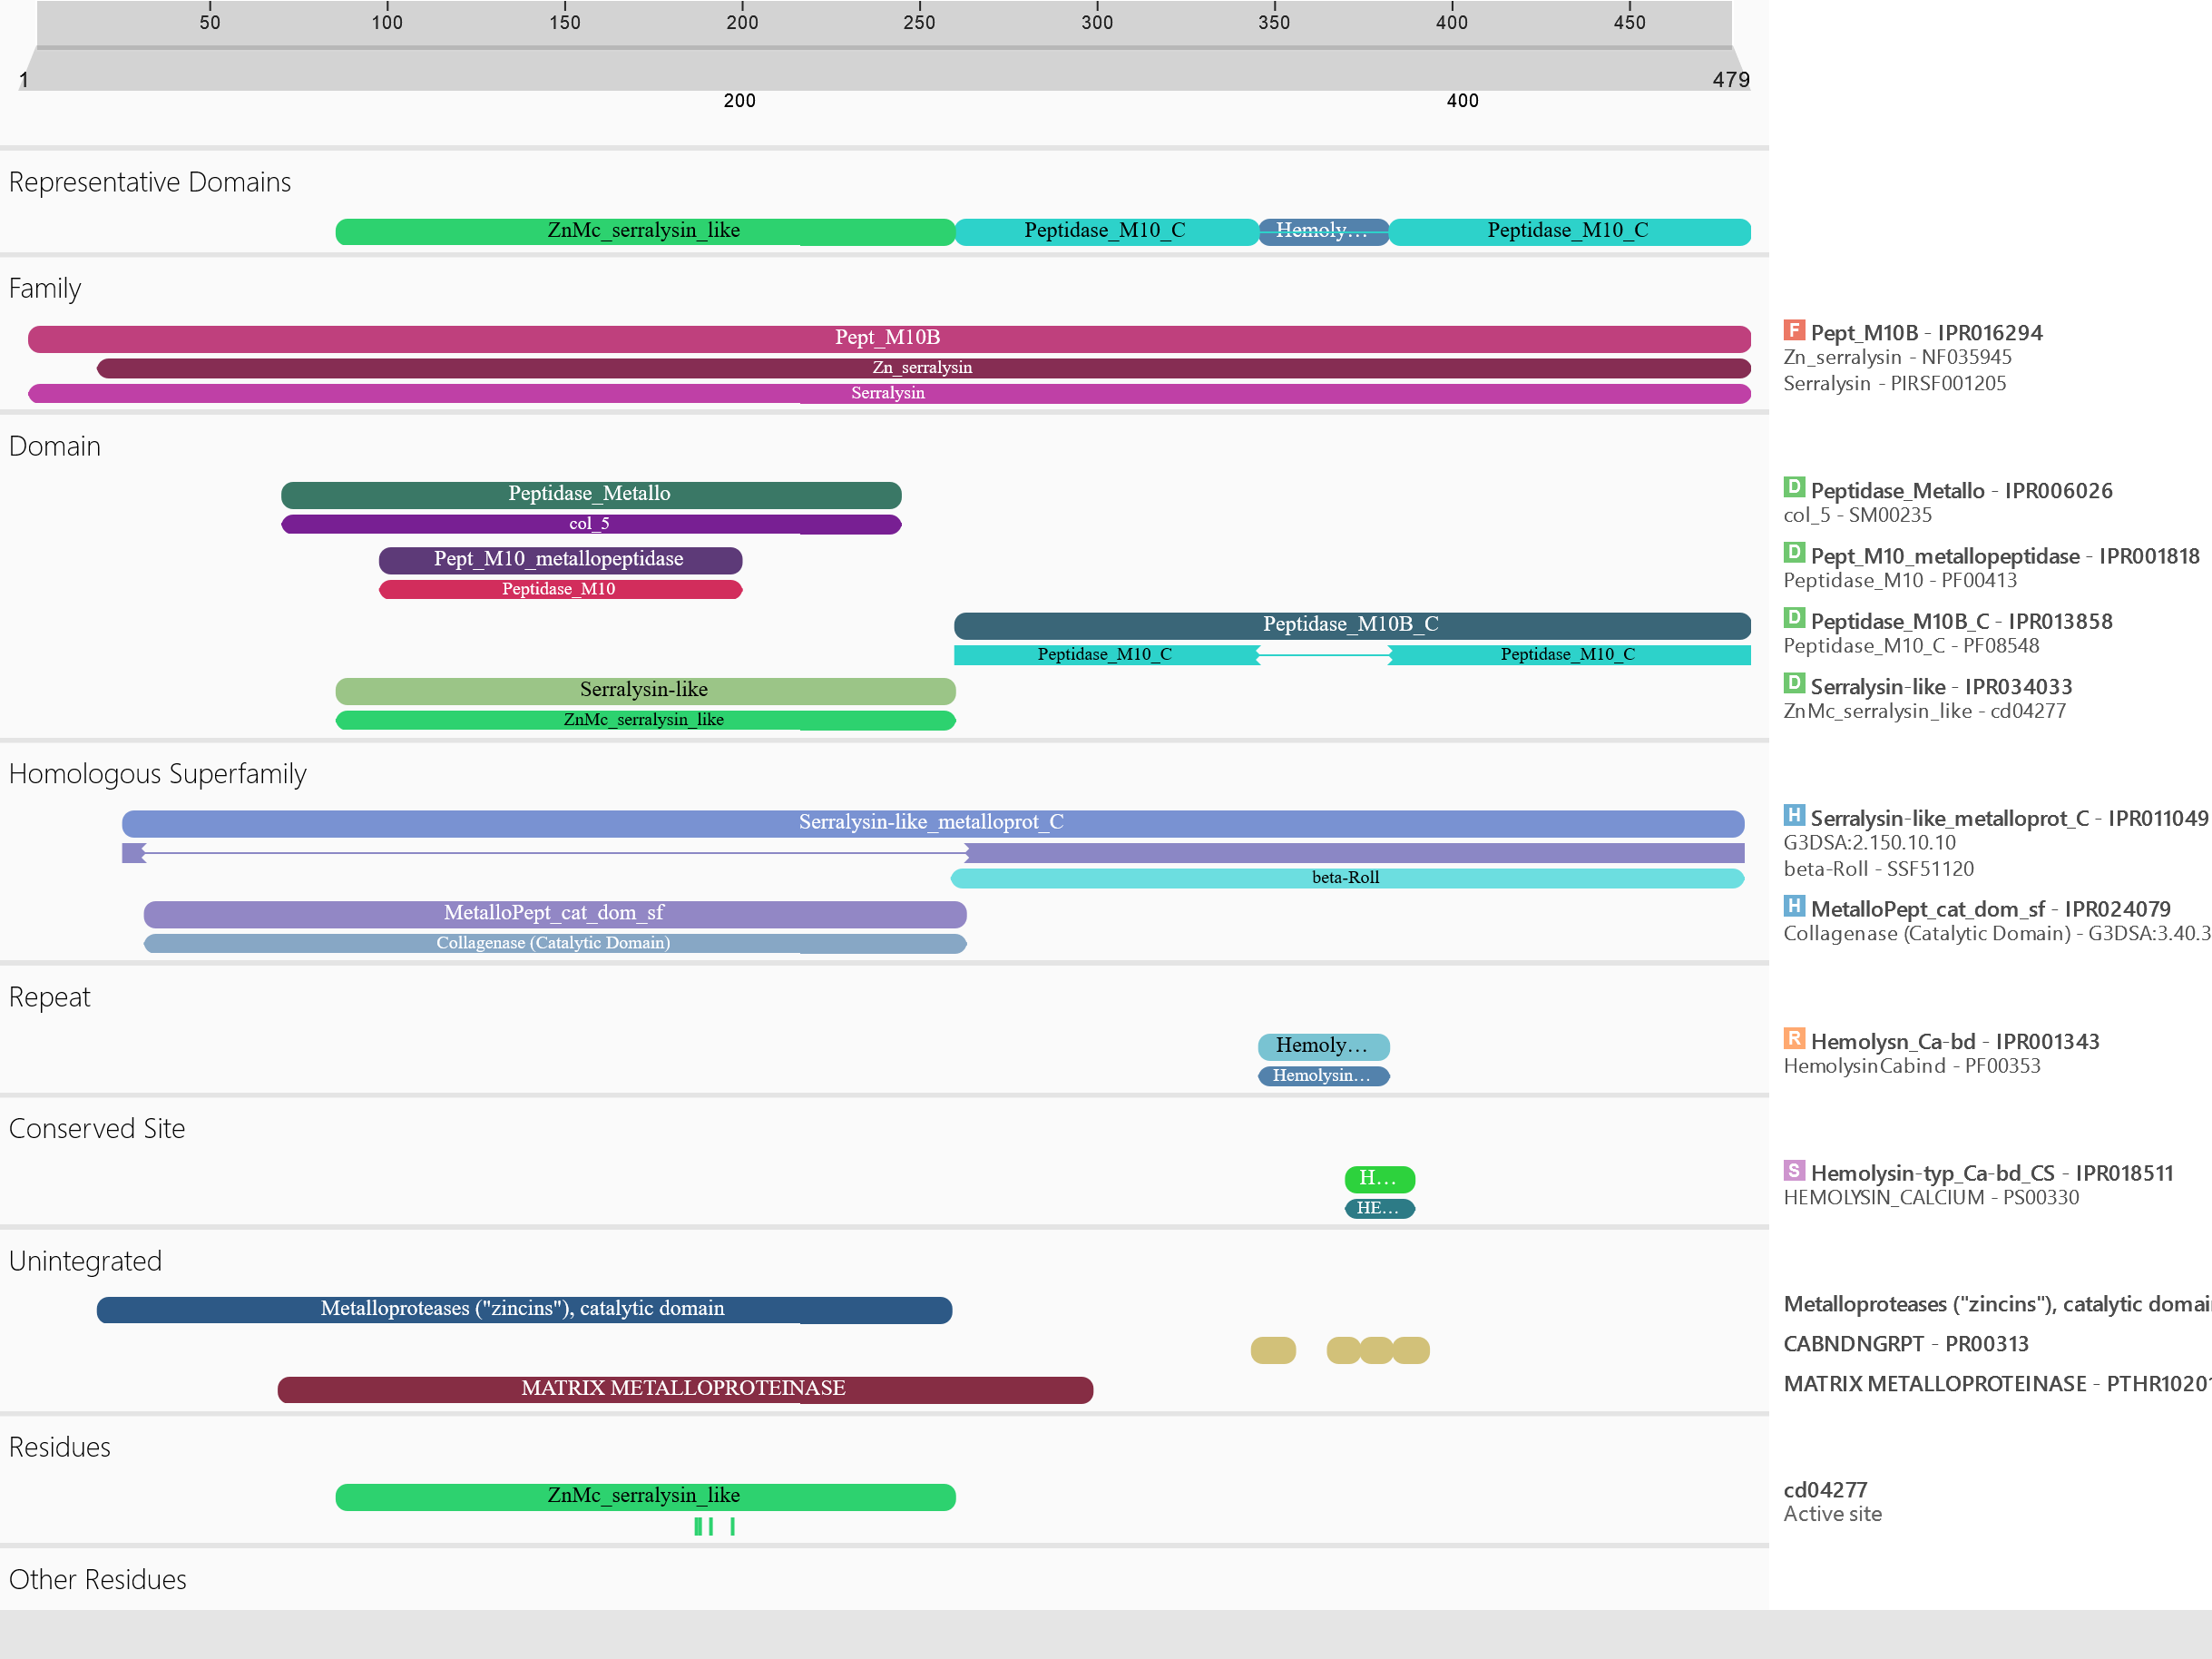Click the D icon beside Pept_M10_metallopeptidase
The height and width of the screenshot is (1659, 2212).
(1794, 554)
